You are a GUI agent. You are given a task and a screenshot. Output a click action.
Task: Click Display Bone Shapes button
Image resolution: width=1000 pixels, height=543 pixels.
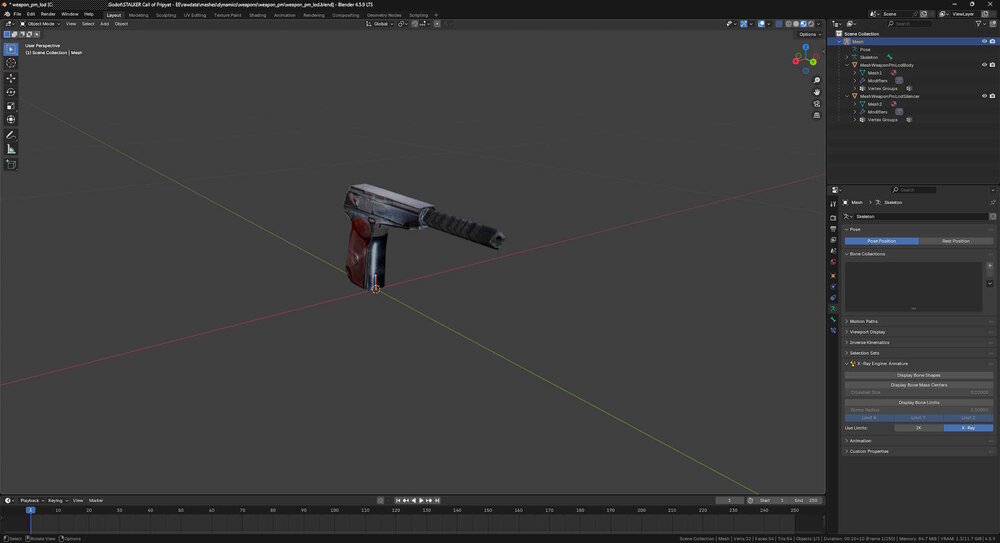pos(918,375)
